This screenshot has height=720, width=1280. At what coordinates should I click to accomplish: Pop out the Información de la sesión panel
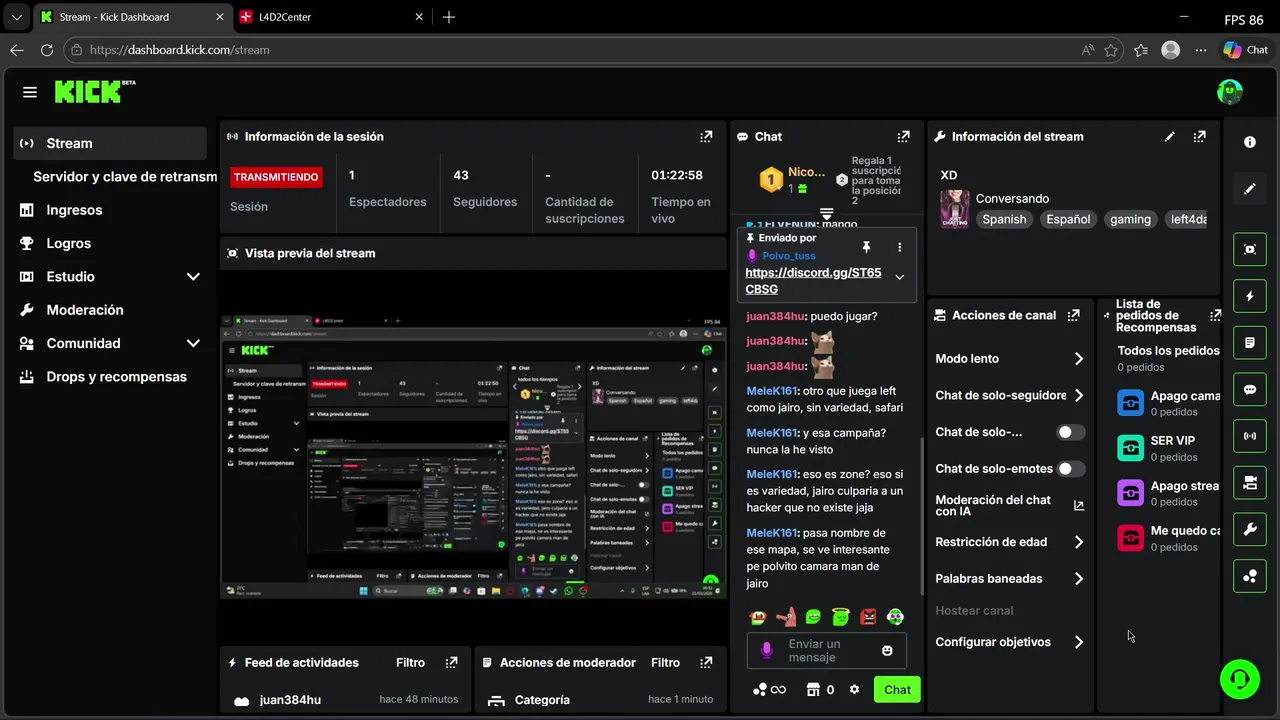(x=706, y=137)
